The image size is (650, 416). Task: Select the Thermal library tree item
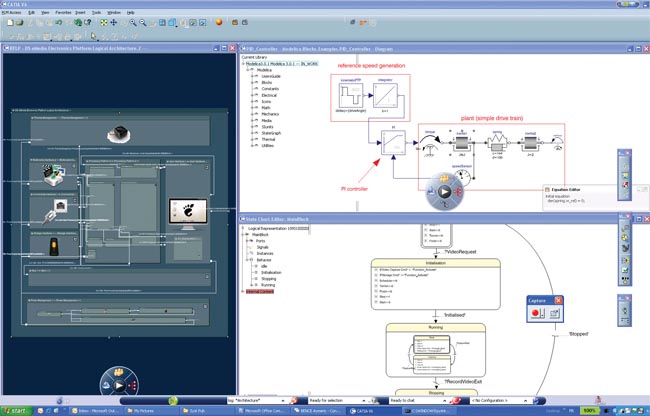(x=268, y=139)
